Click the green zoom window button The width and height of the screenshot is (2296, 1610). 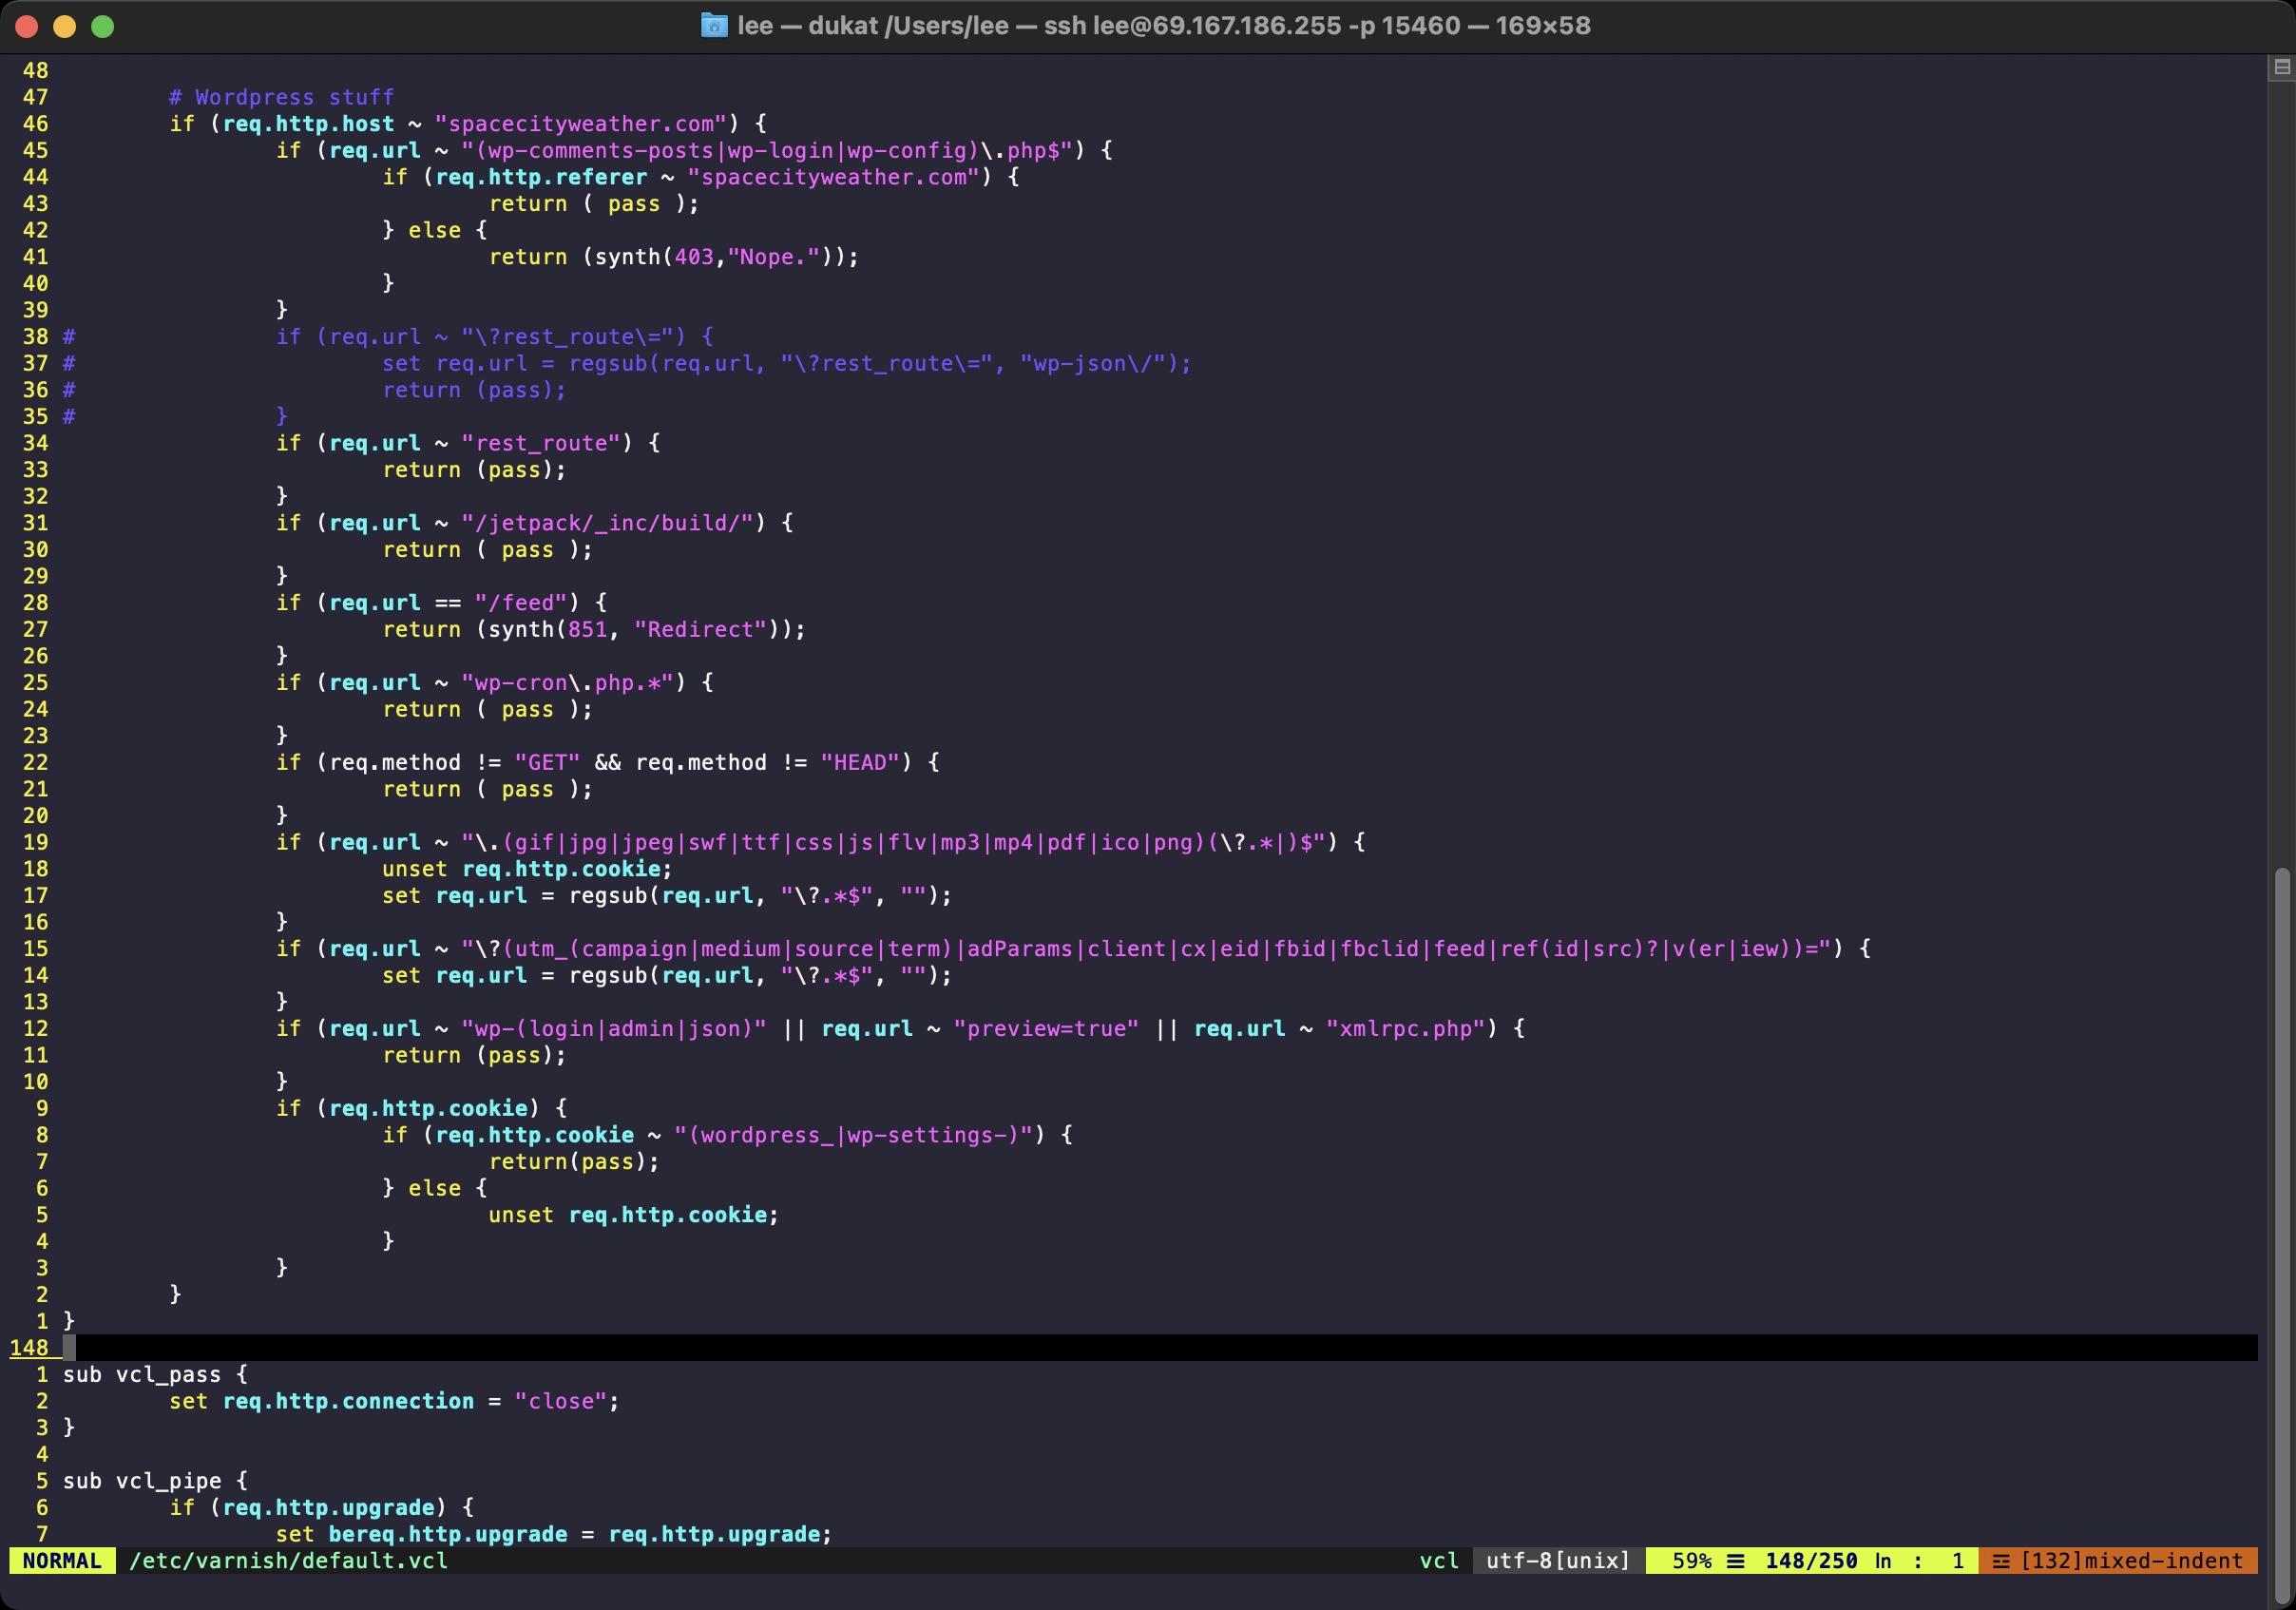(x=103, y=26)
